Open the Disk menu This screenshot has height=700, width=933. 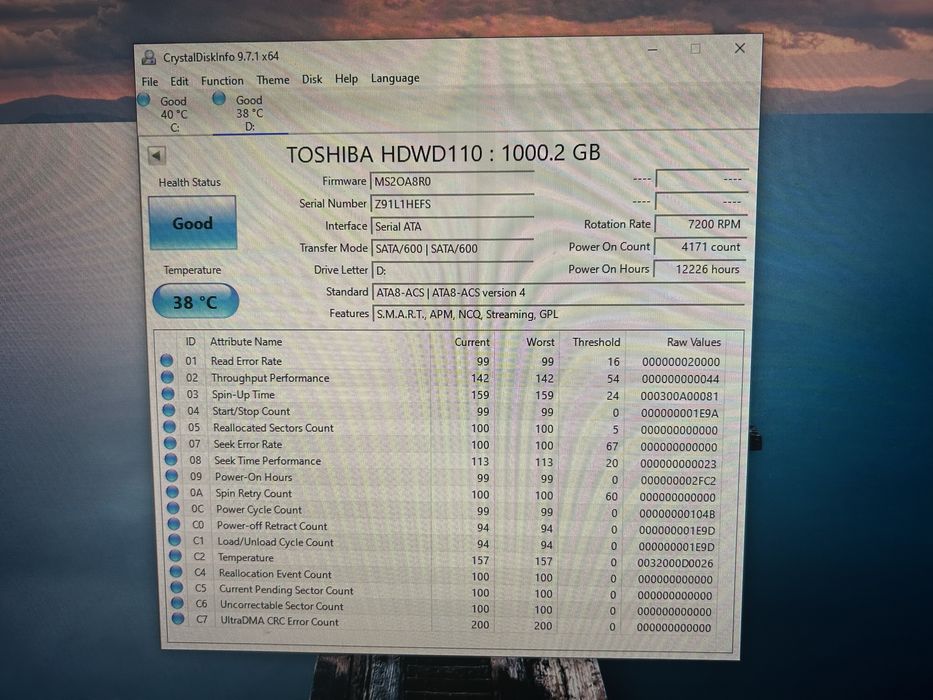(312, 79)
